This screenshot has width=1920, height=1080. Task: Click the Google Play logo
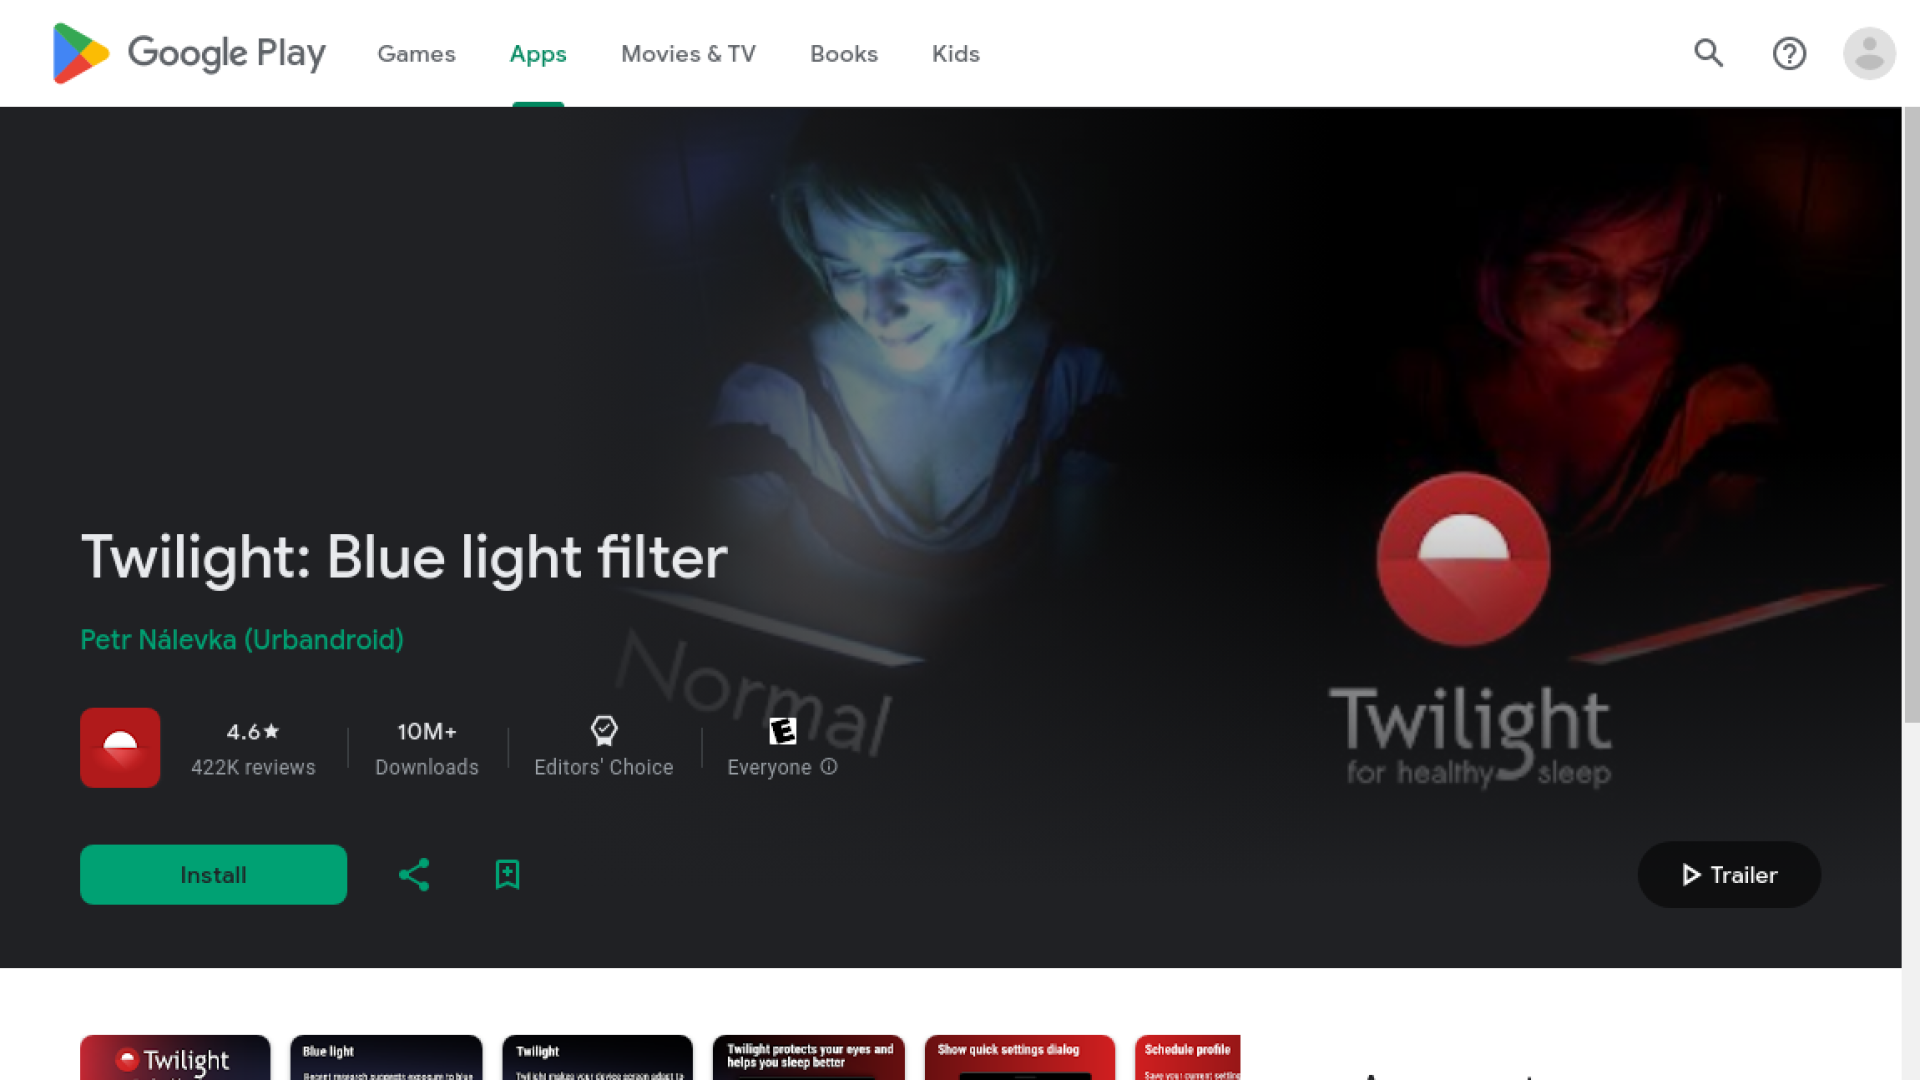tap(188, 53)
